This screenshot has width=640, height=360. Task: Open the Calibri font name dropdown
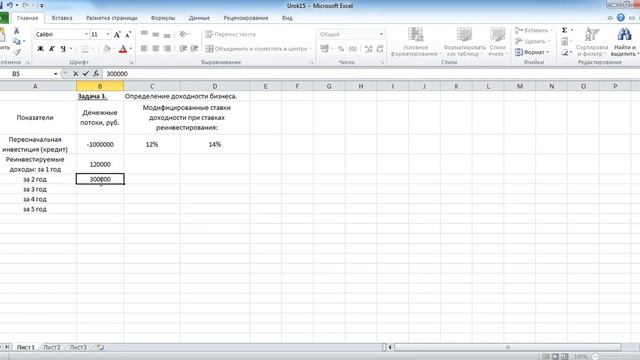pos(86,34)
